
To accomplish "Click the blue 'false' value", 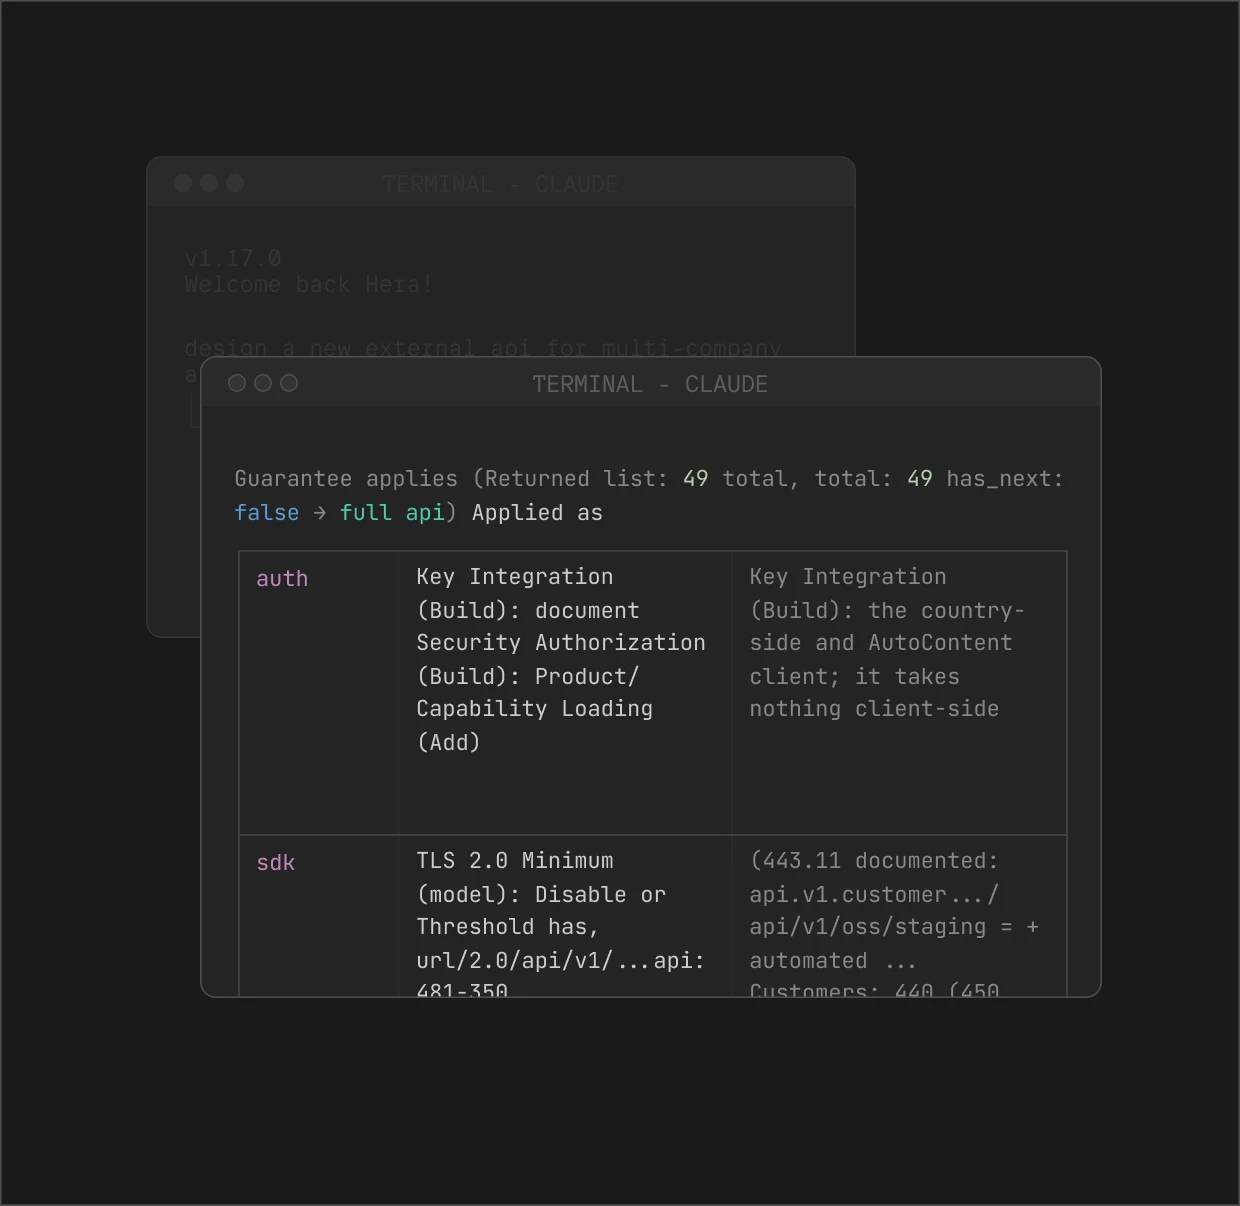I will tap(267, 512).
